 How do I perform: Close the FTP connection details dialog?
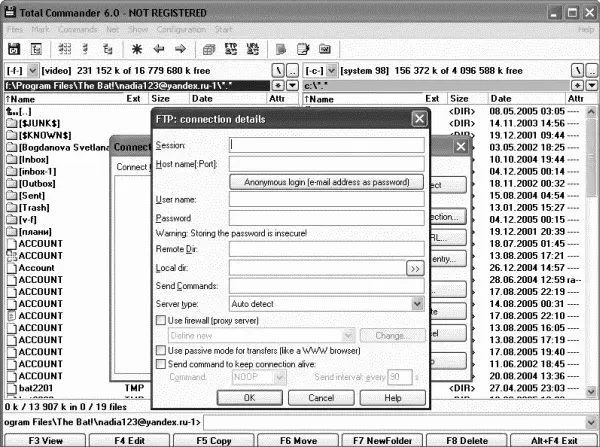(419, 120)
